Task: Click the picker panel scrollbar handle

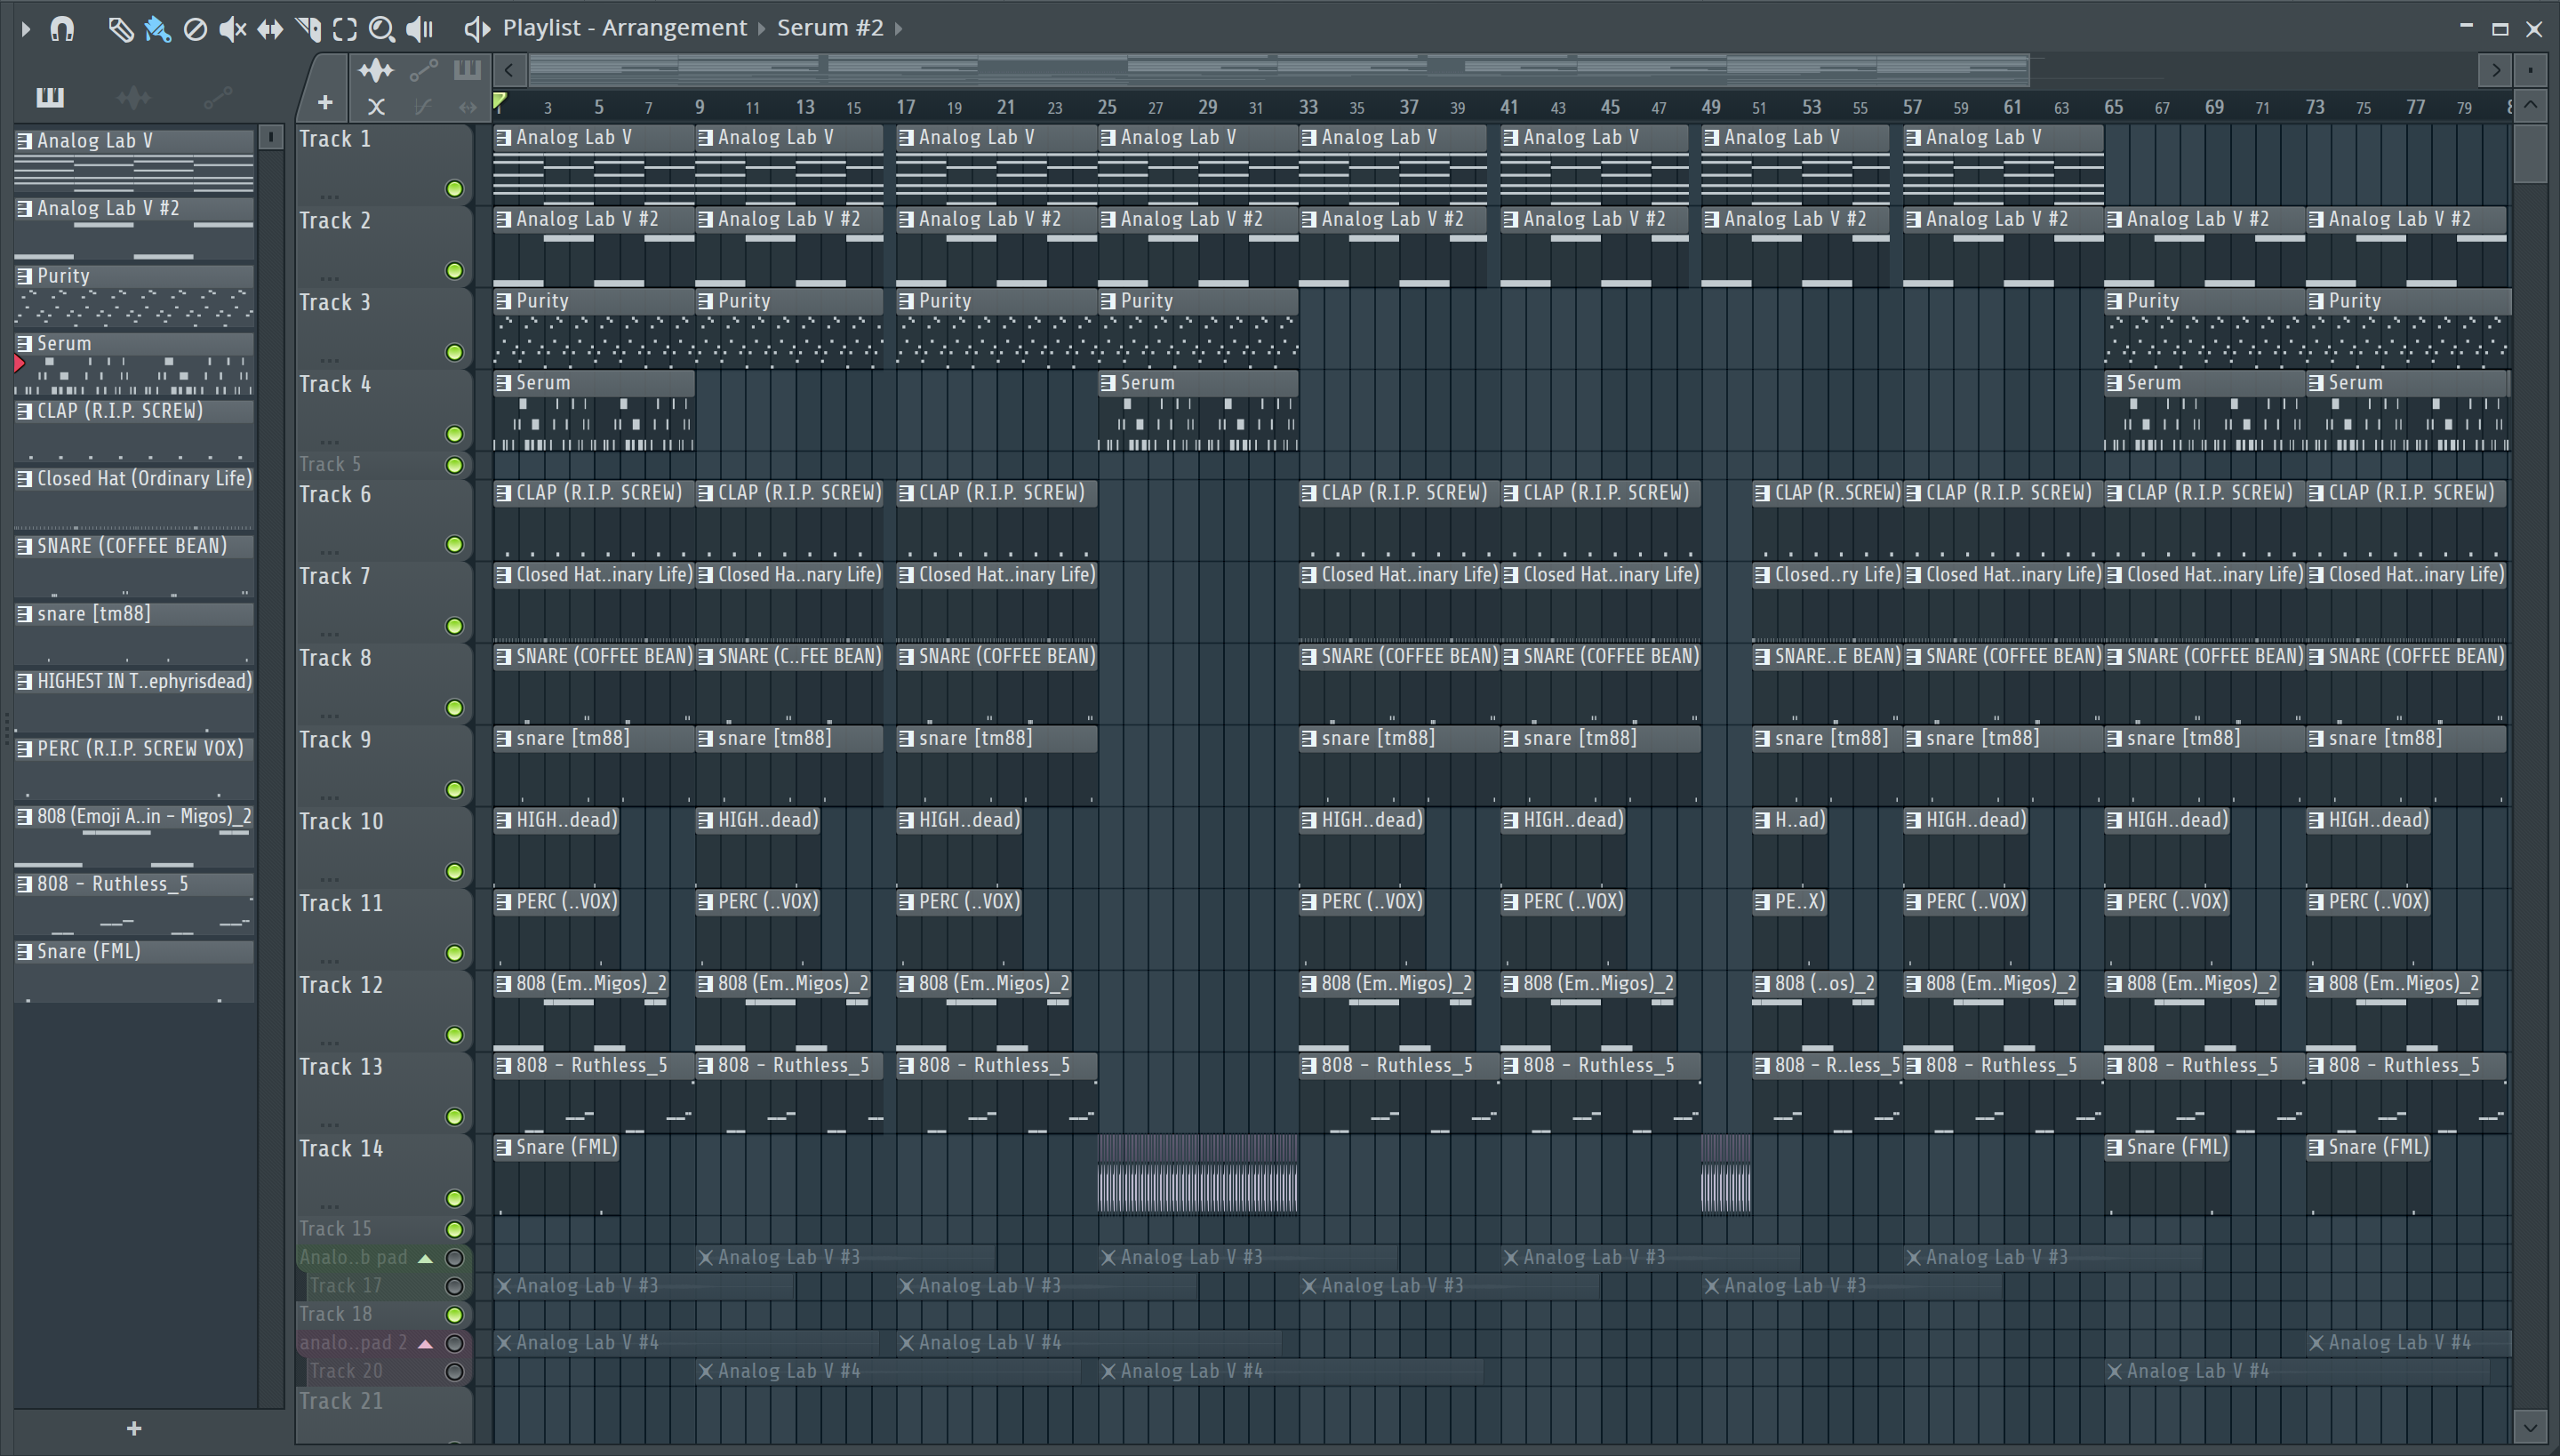Action: click(270, 137)
